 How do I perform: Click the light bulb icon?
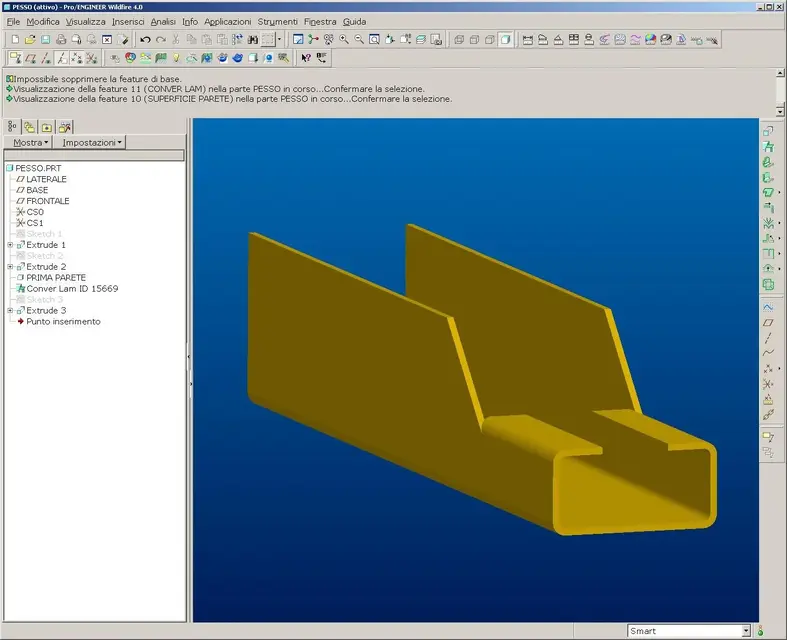[x=176, y=58]
